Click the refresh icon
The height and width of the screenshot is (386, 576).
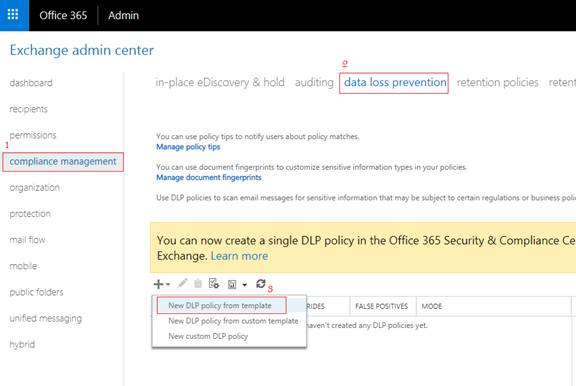tap(260, 284)
